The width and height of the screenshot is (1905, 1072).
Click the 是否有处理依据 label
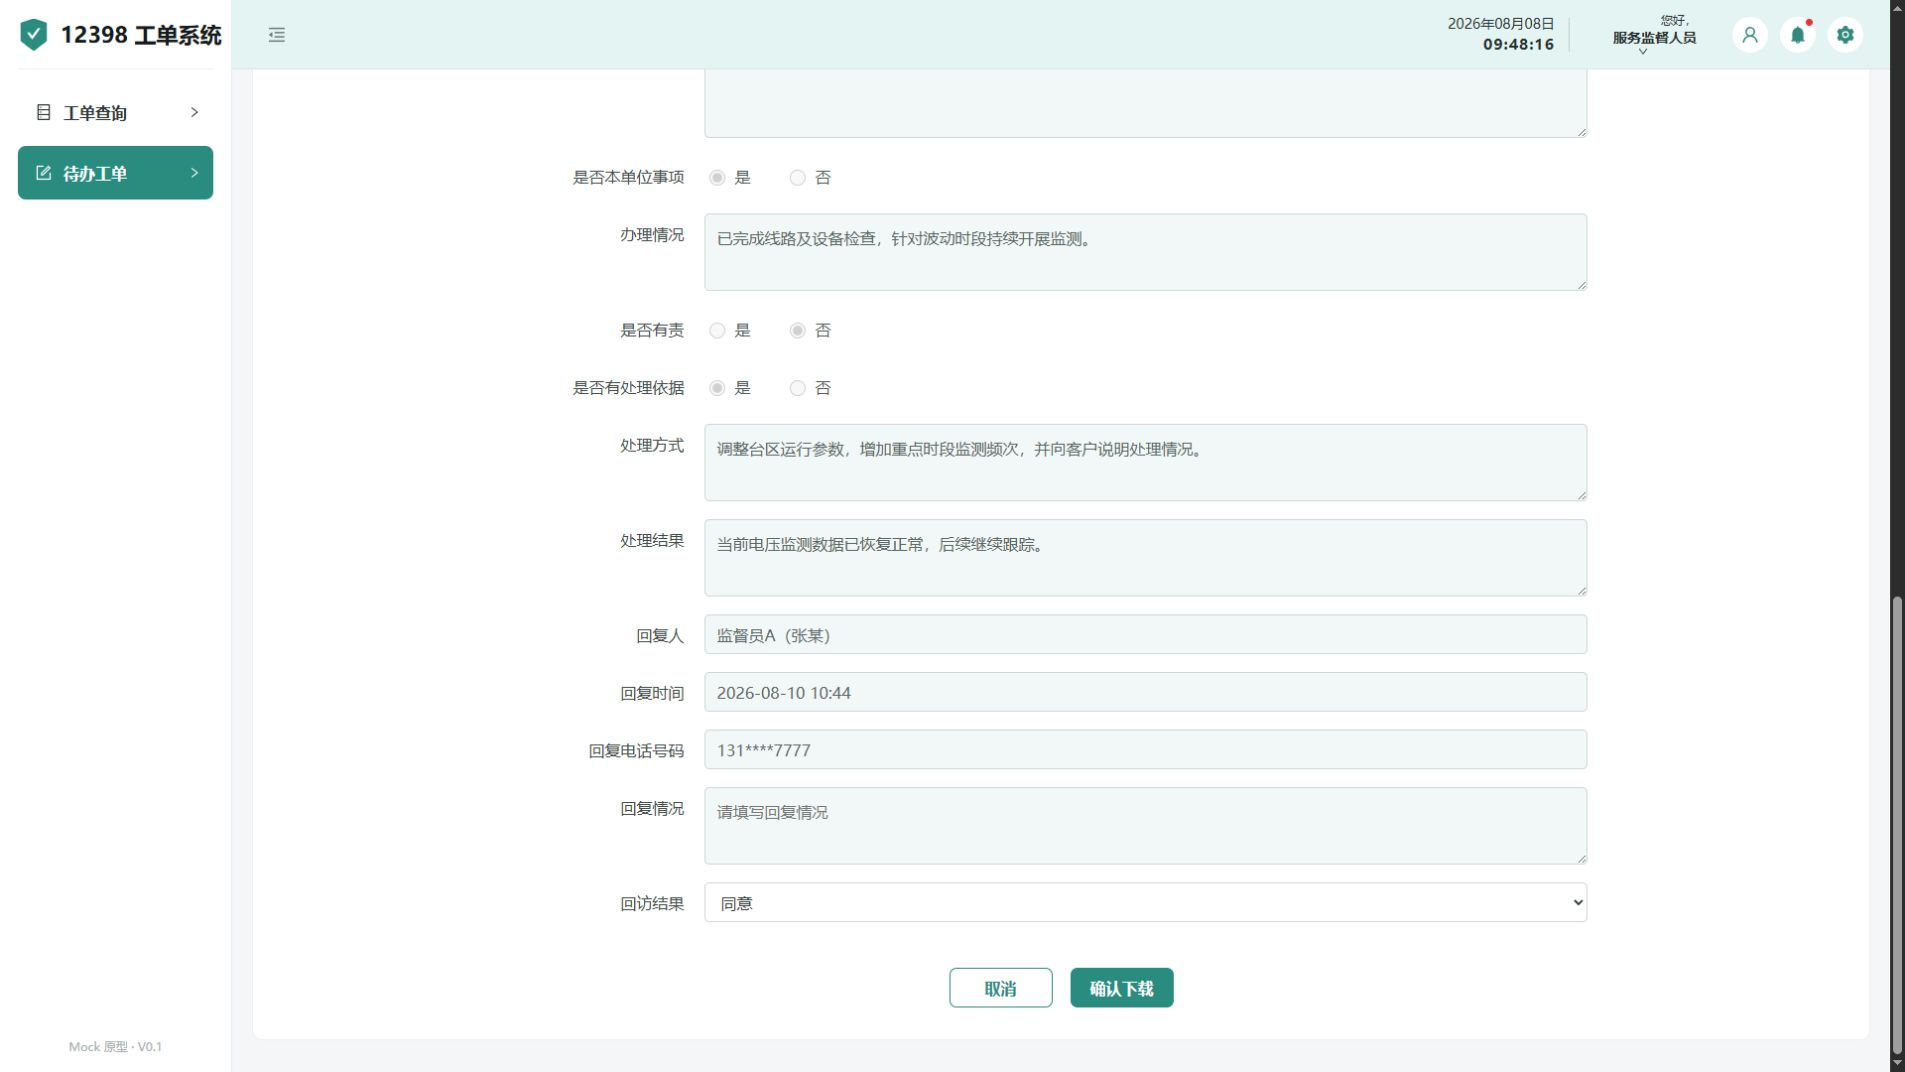click(x=628, y=388)
